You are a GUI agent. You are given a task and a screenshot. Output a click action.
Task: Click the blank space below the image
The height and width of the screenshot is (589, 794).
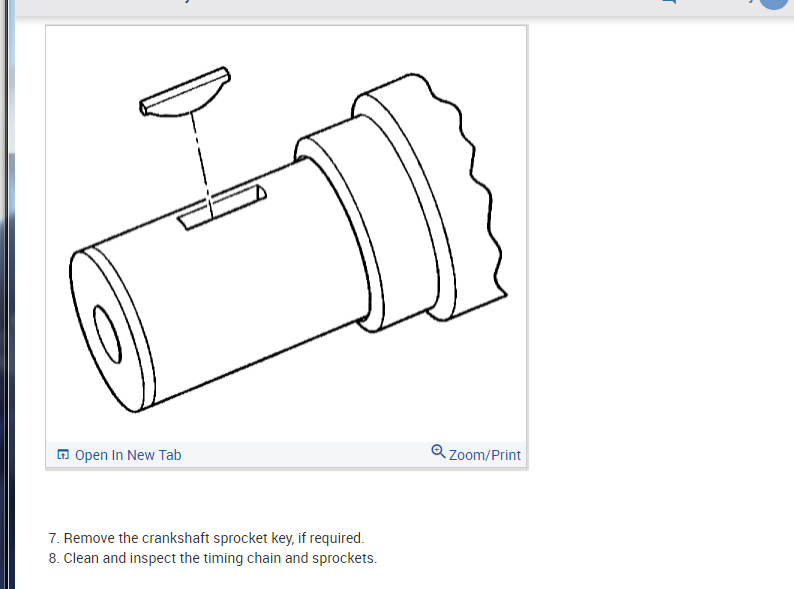286,499
